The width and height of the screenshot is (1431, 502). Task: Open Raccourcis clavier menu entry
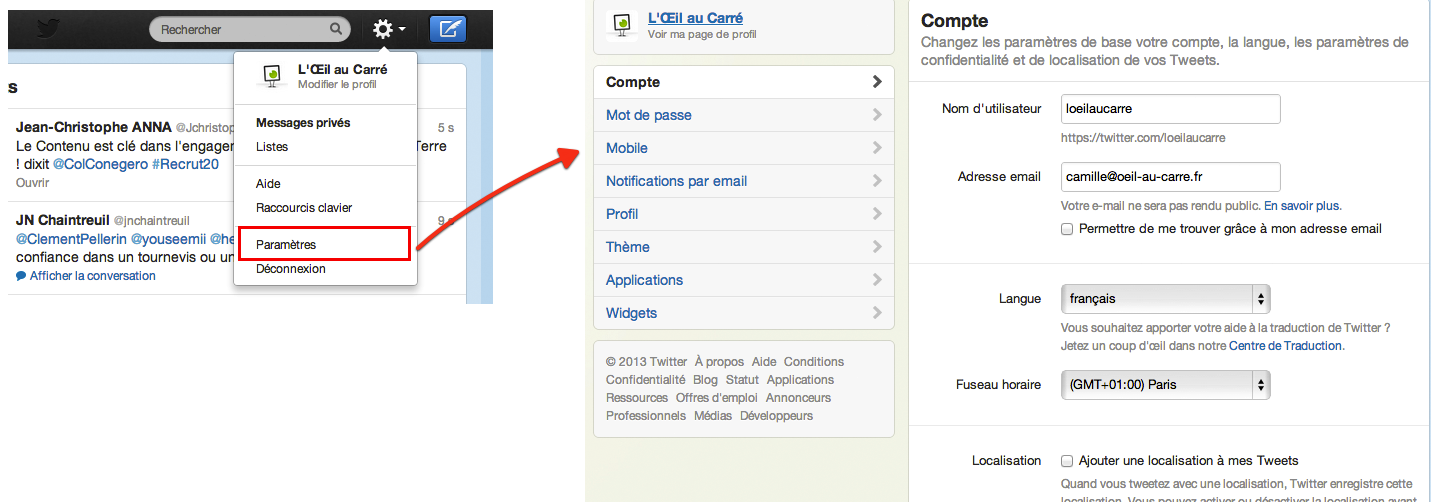click(304, 208)
